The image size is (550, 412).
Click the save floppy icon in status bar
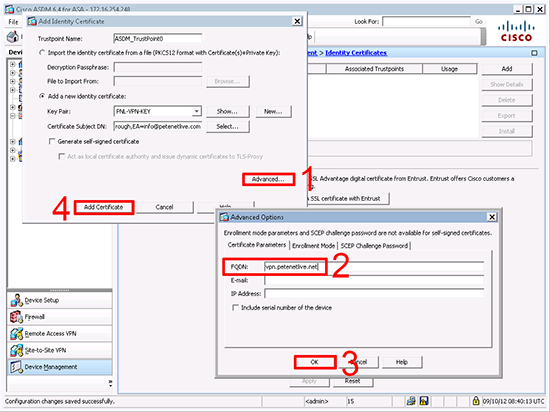coord(424,401)
